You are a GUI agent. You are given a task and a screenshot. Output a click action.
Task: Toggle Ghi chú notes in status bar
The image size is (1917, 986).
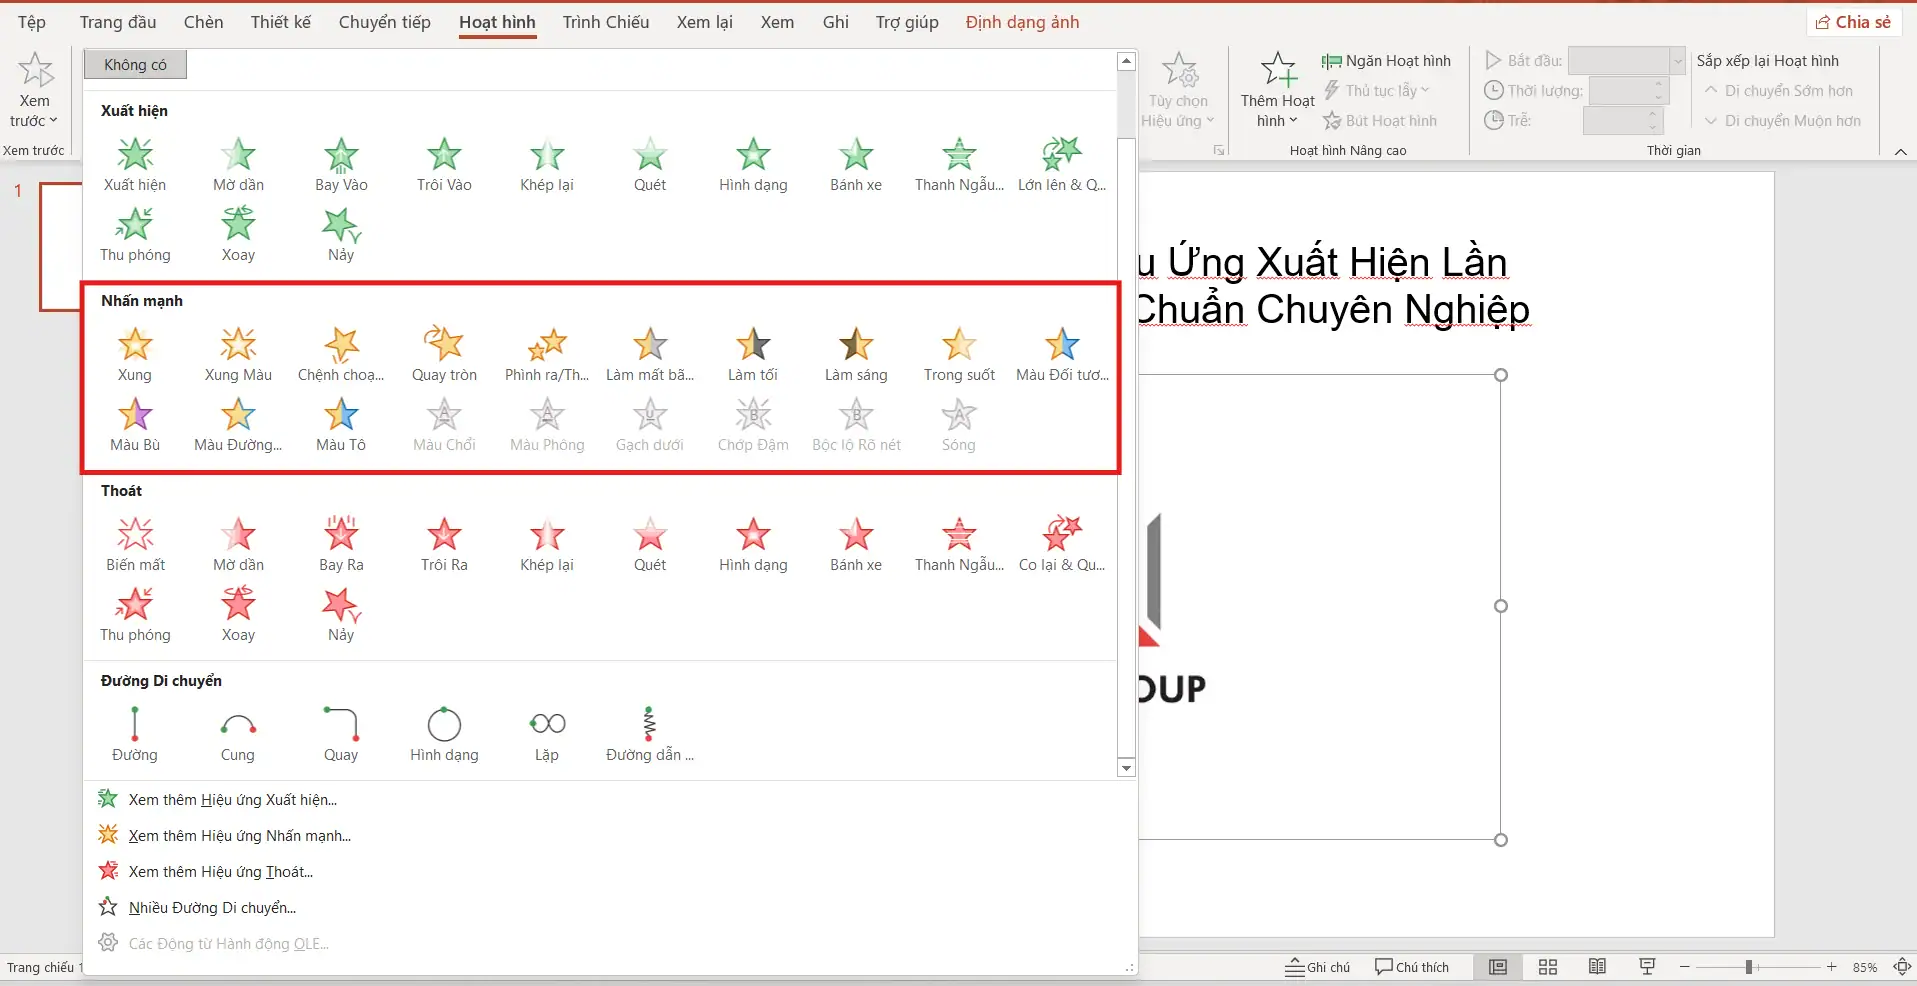coord(1318,967)
